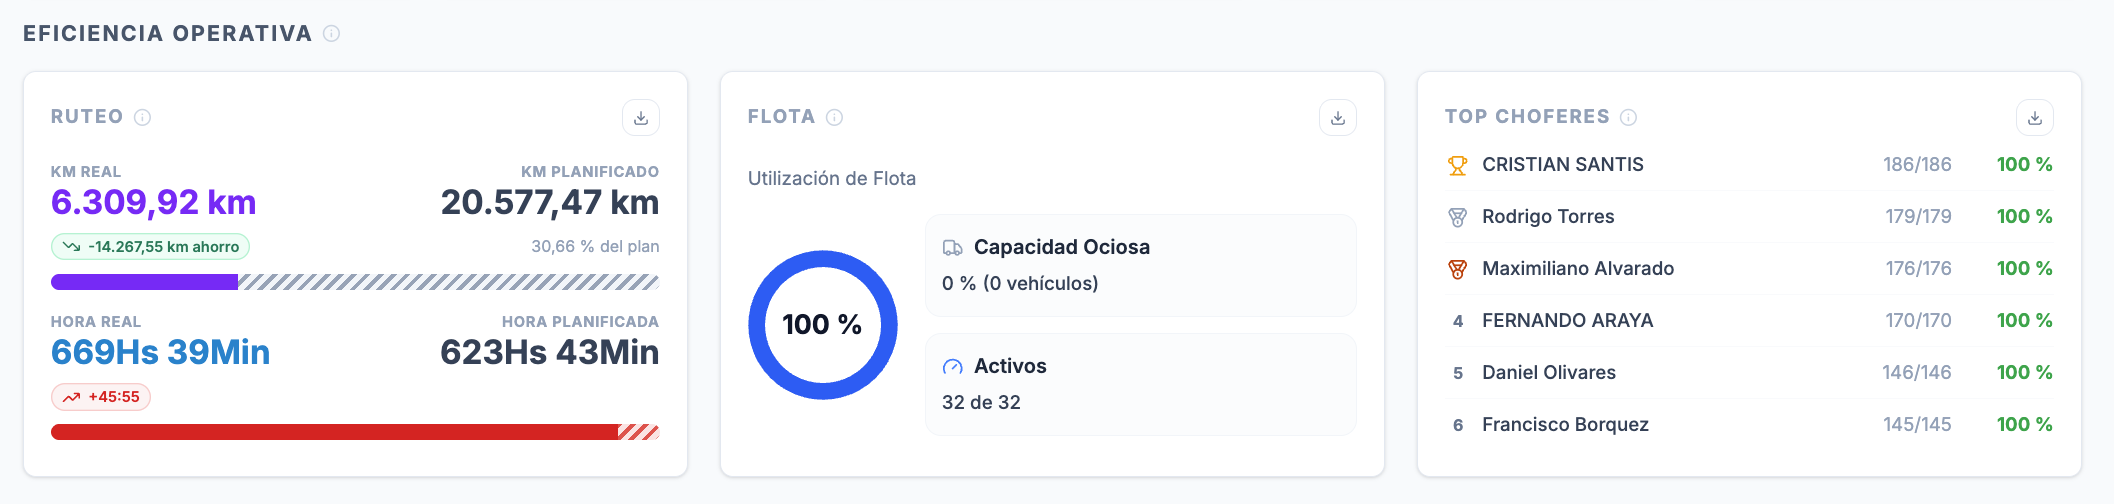Open driver Daniel Olivares row
Screen dimensions: 2114x504
pos(1750,373)
